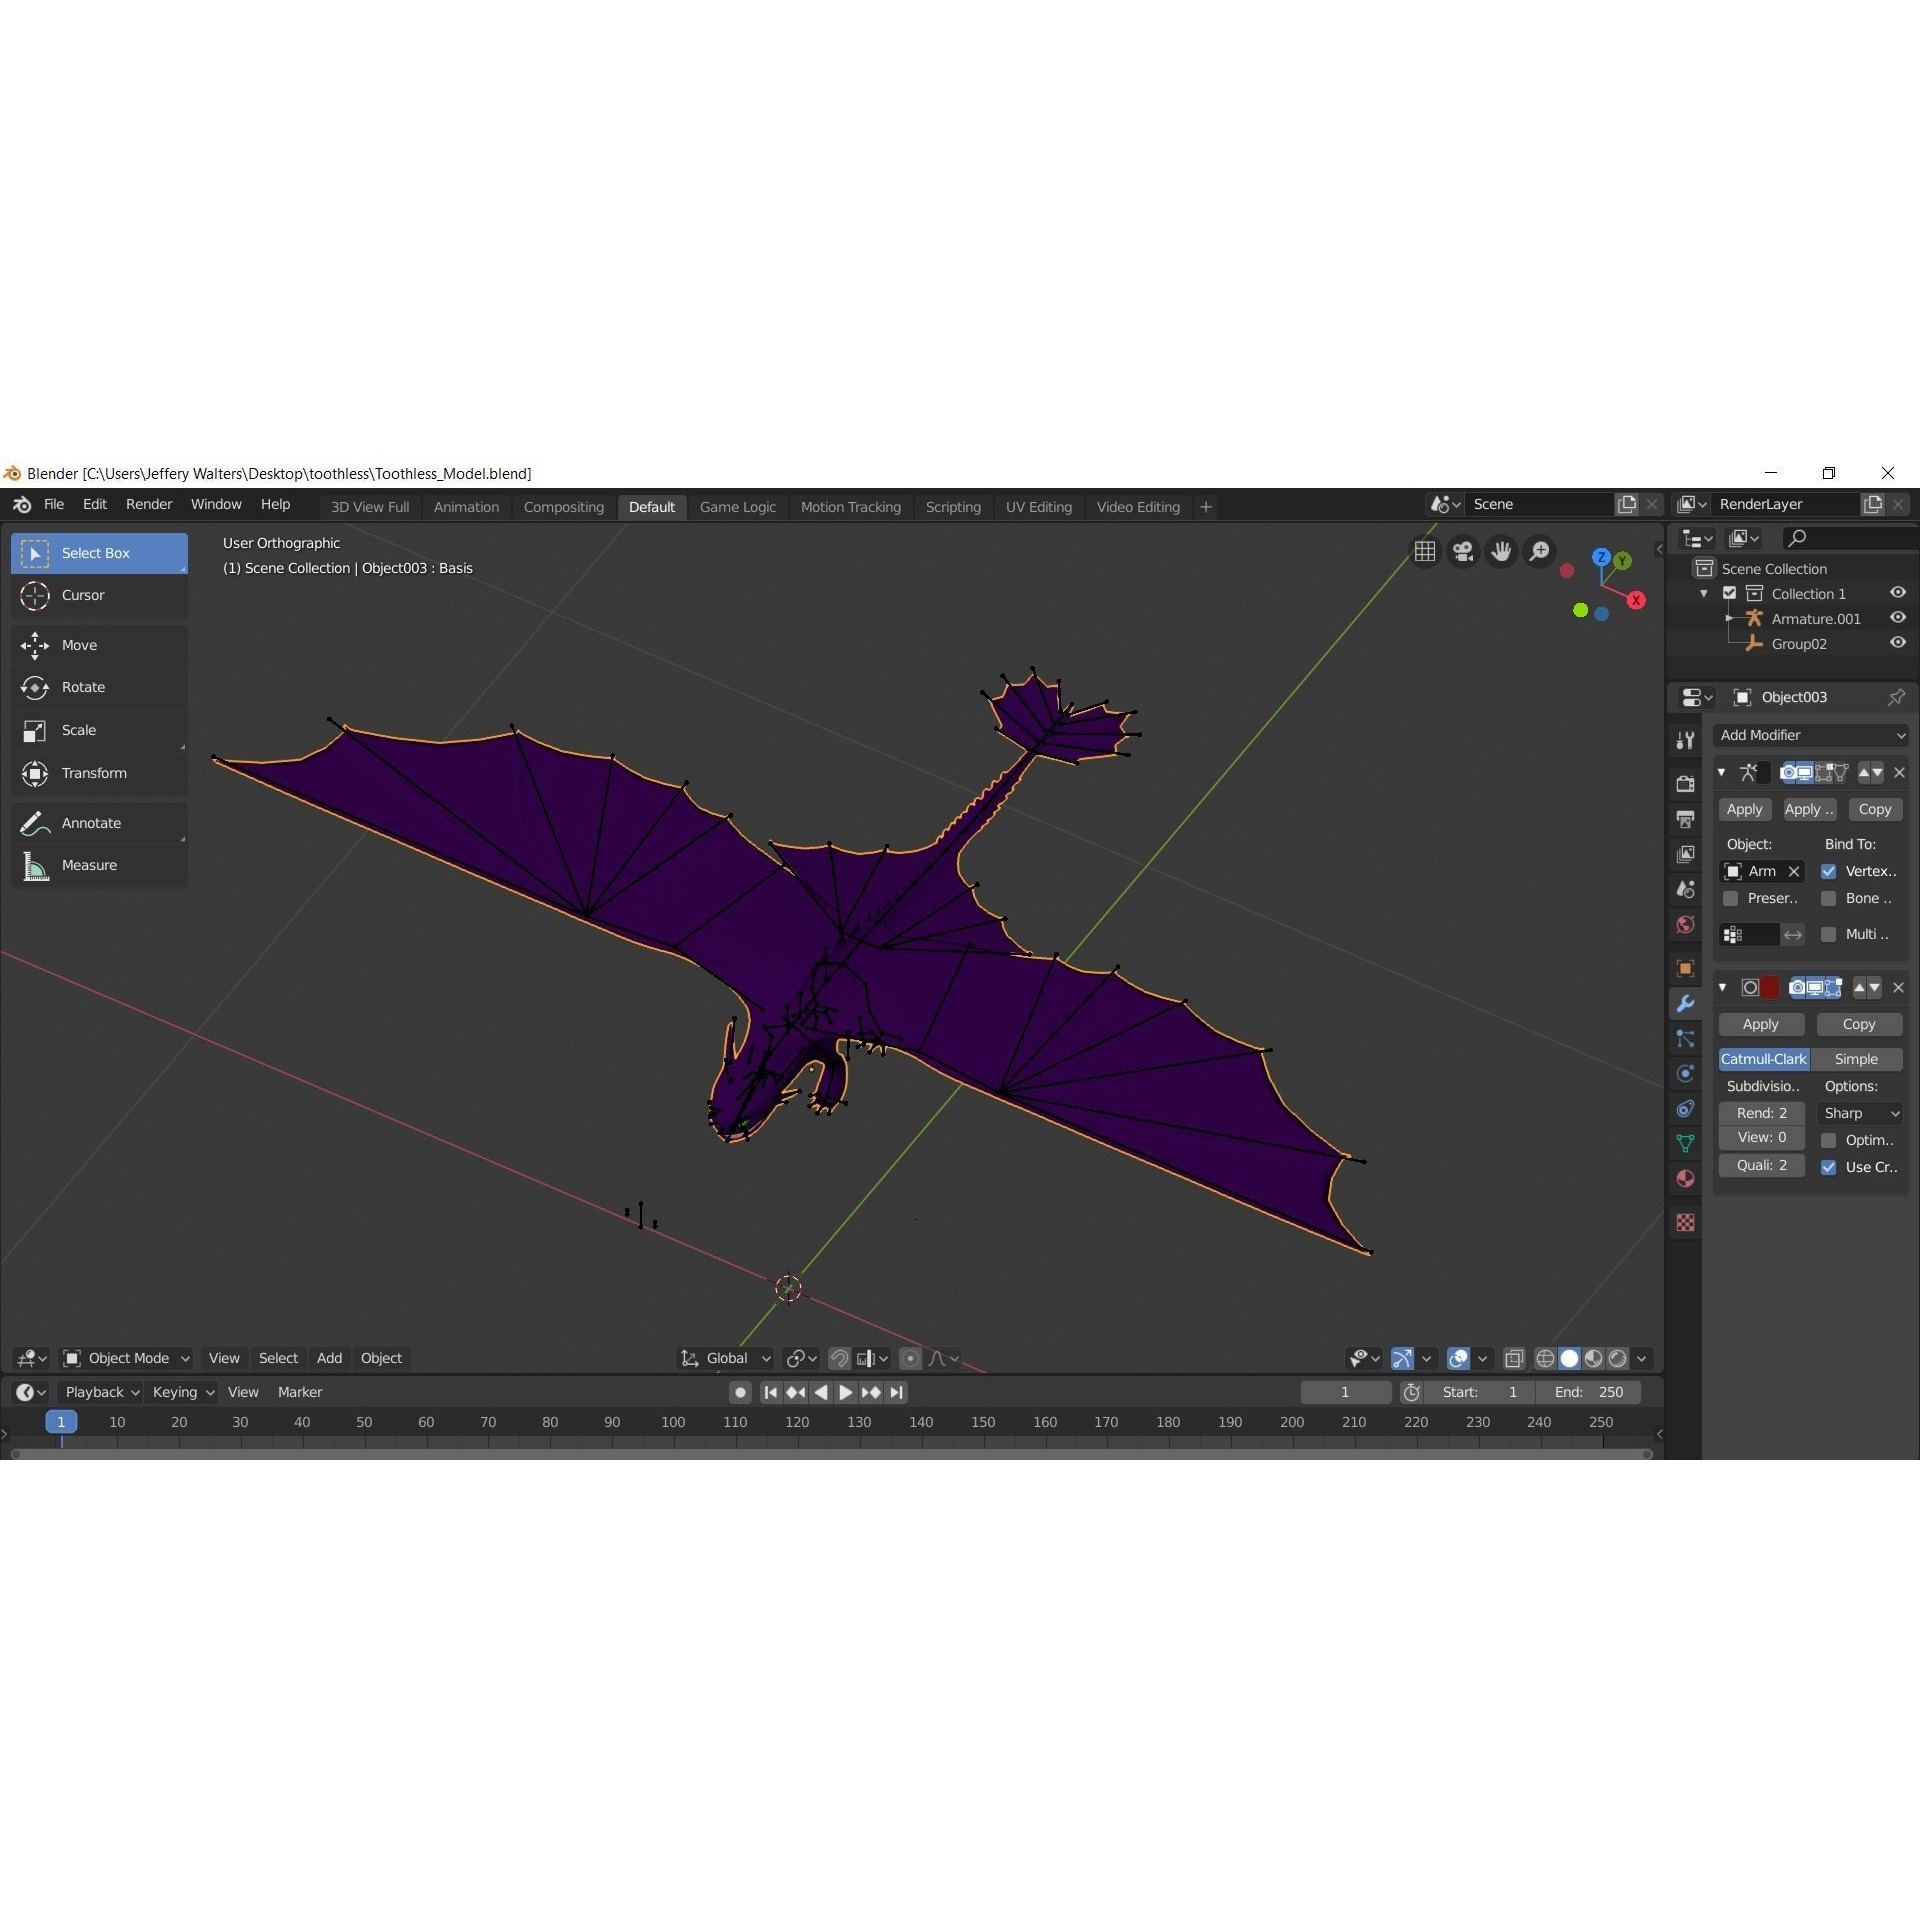Toggle X-ray view in viewport header
This screenshot has width=1920, height=1920.
1514,1358
